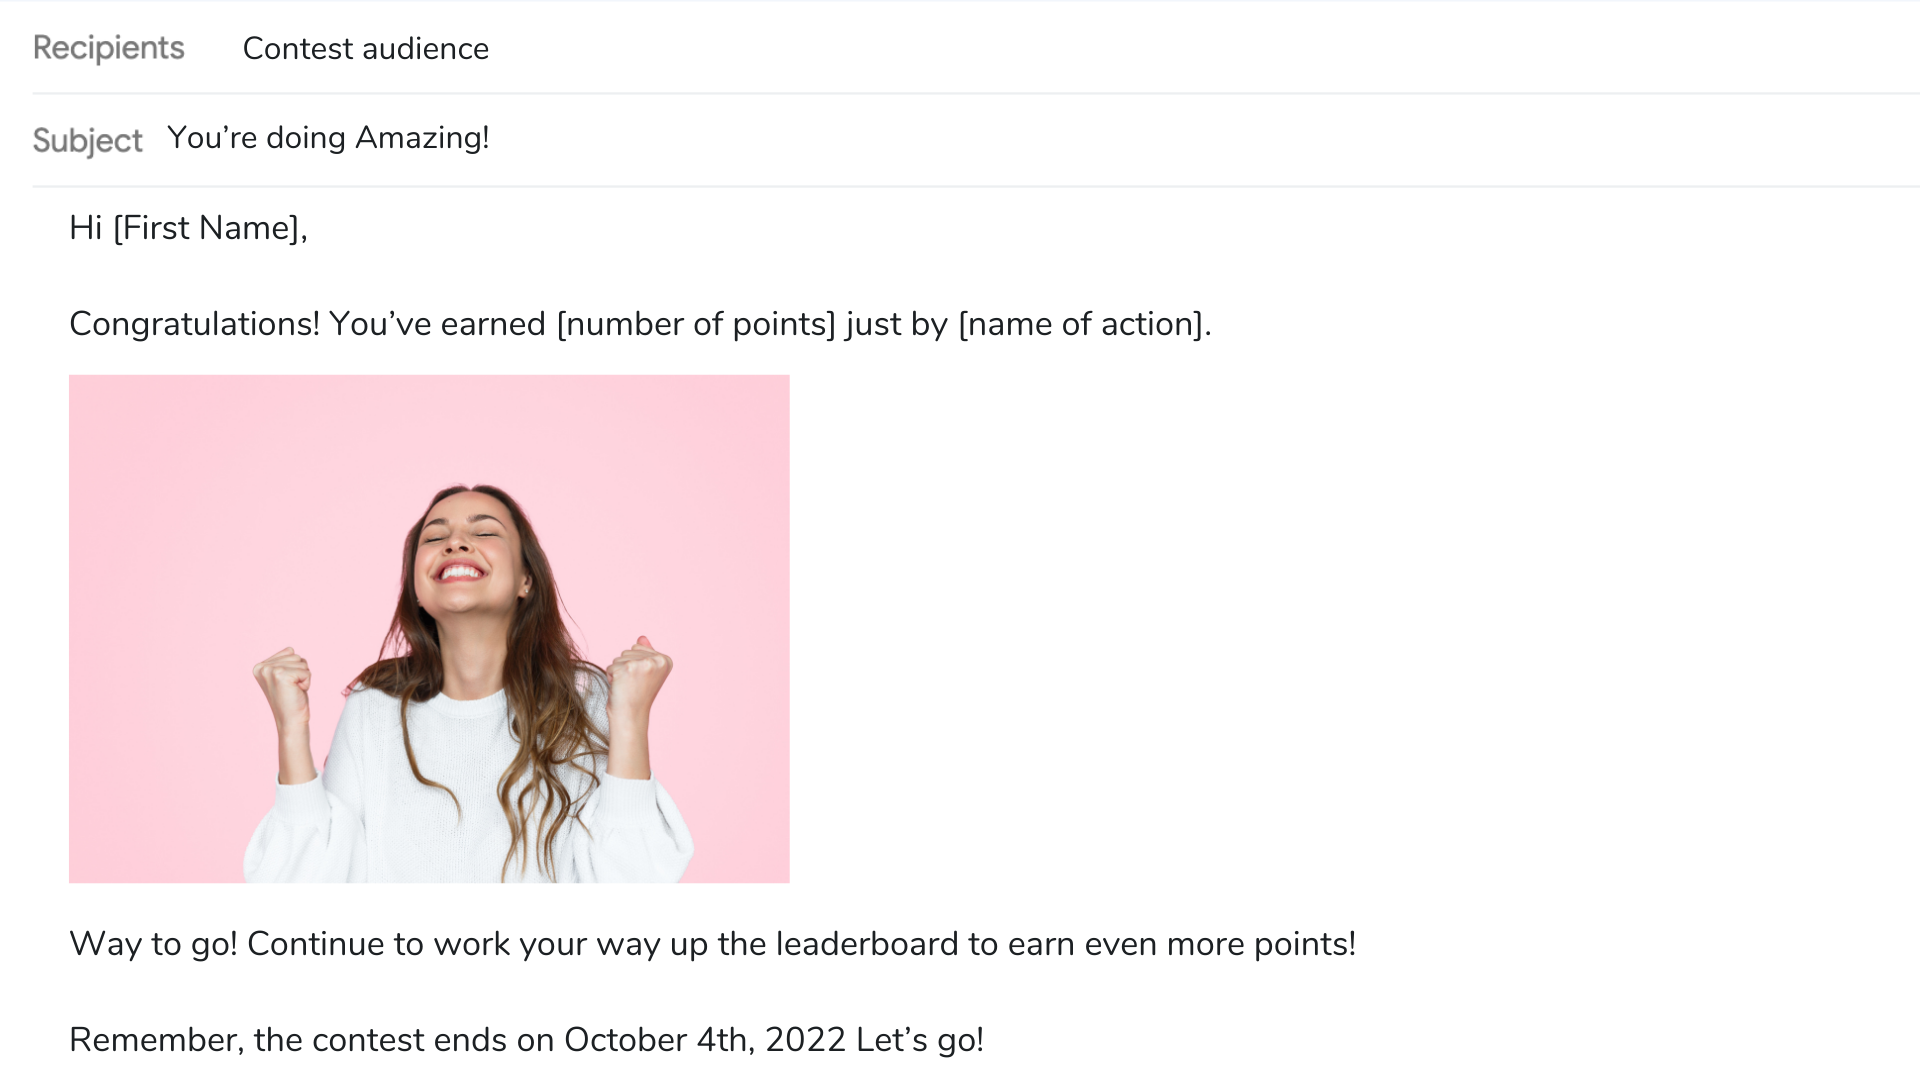
Task: Select the Contest audience recipients field
Action: pyautogui.click(x=365, y=48)
